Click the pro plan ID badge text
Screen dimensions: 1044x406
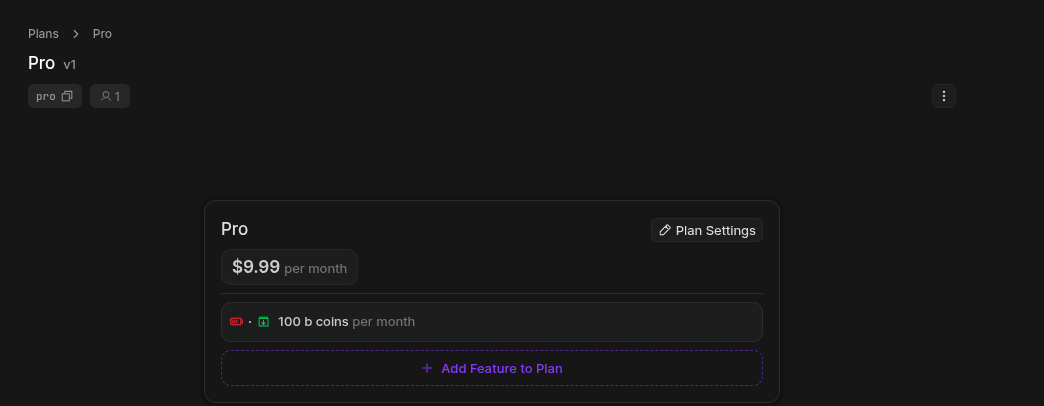click(x=46, y=97)
